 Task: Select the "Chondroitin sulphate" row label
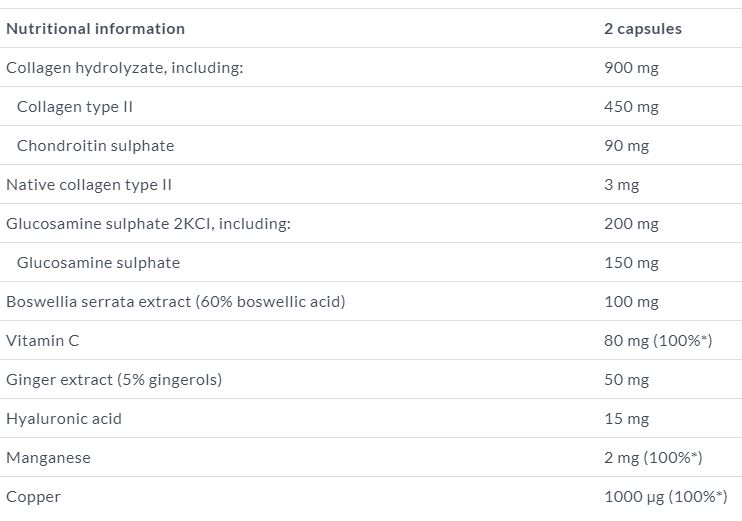[95, 146]
